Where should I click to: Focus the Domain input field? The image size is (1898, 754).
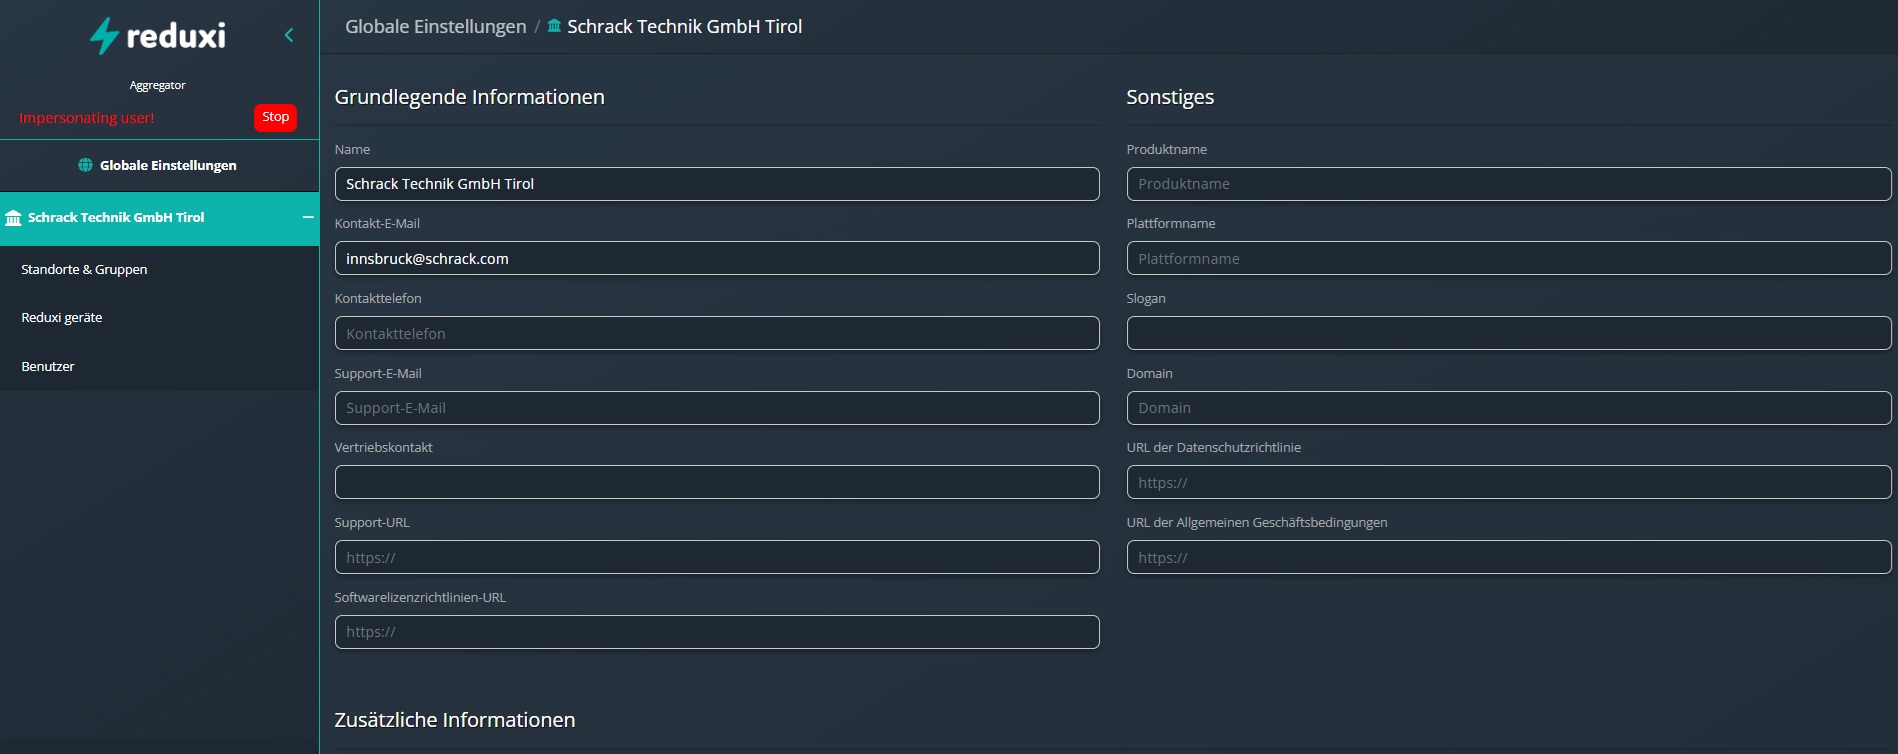tap(1509, 408)
